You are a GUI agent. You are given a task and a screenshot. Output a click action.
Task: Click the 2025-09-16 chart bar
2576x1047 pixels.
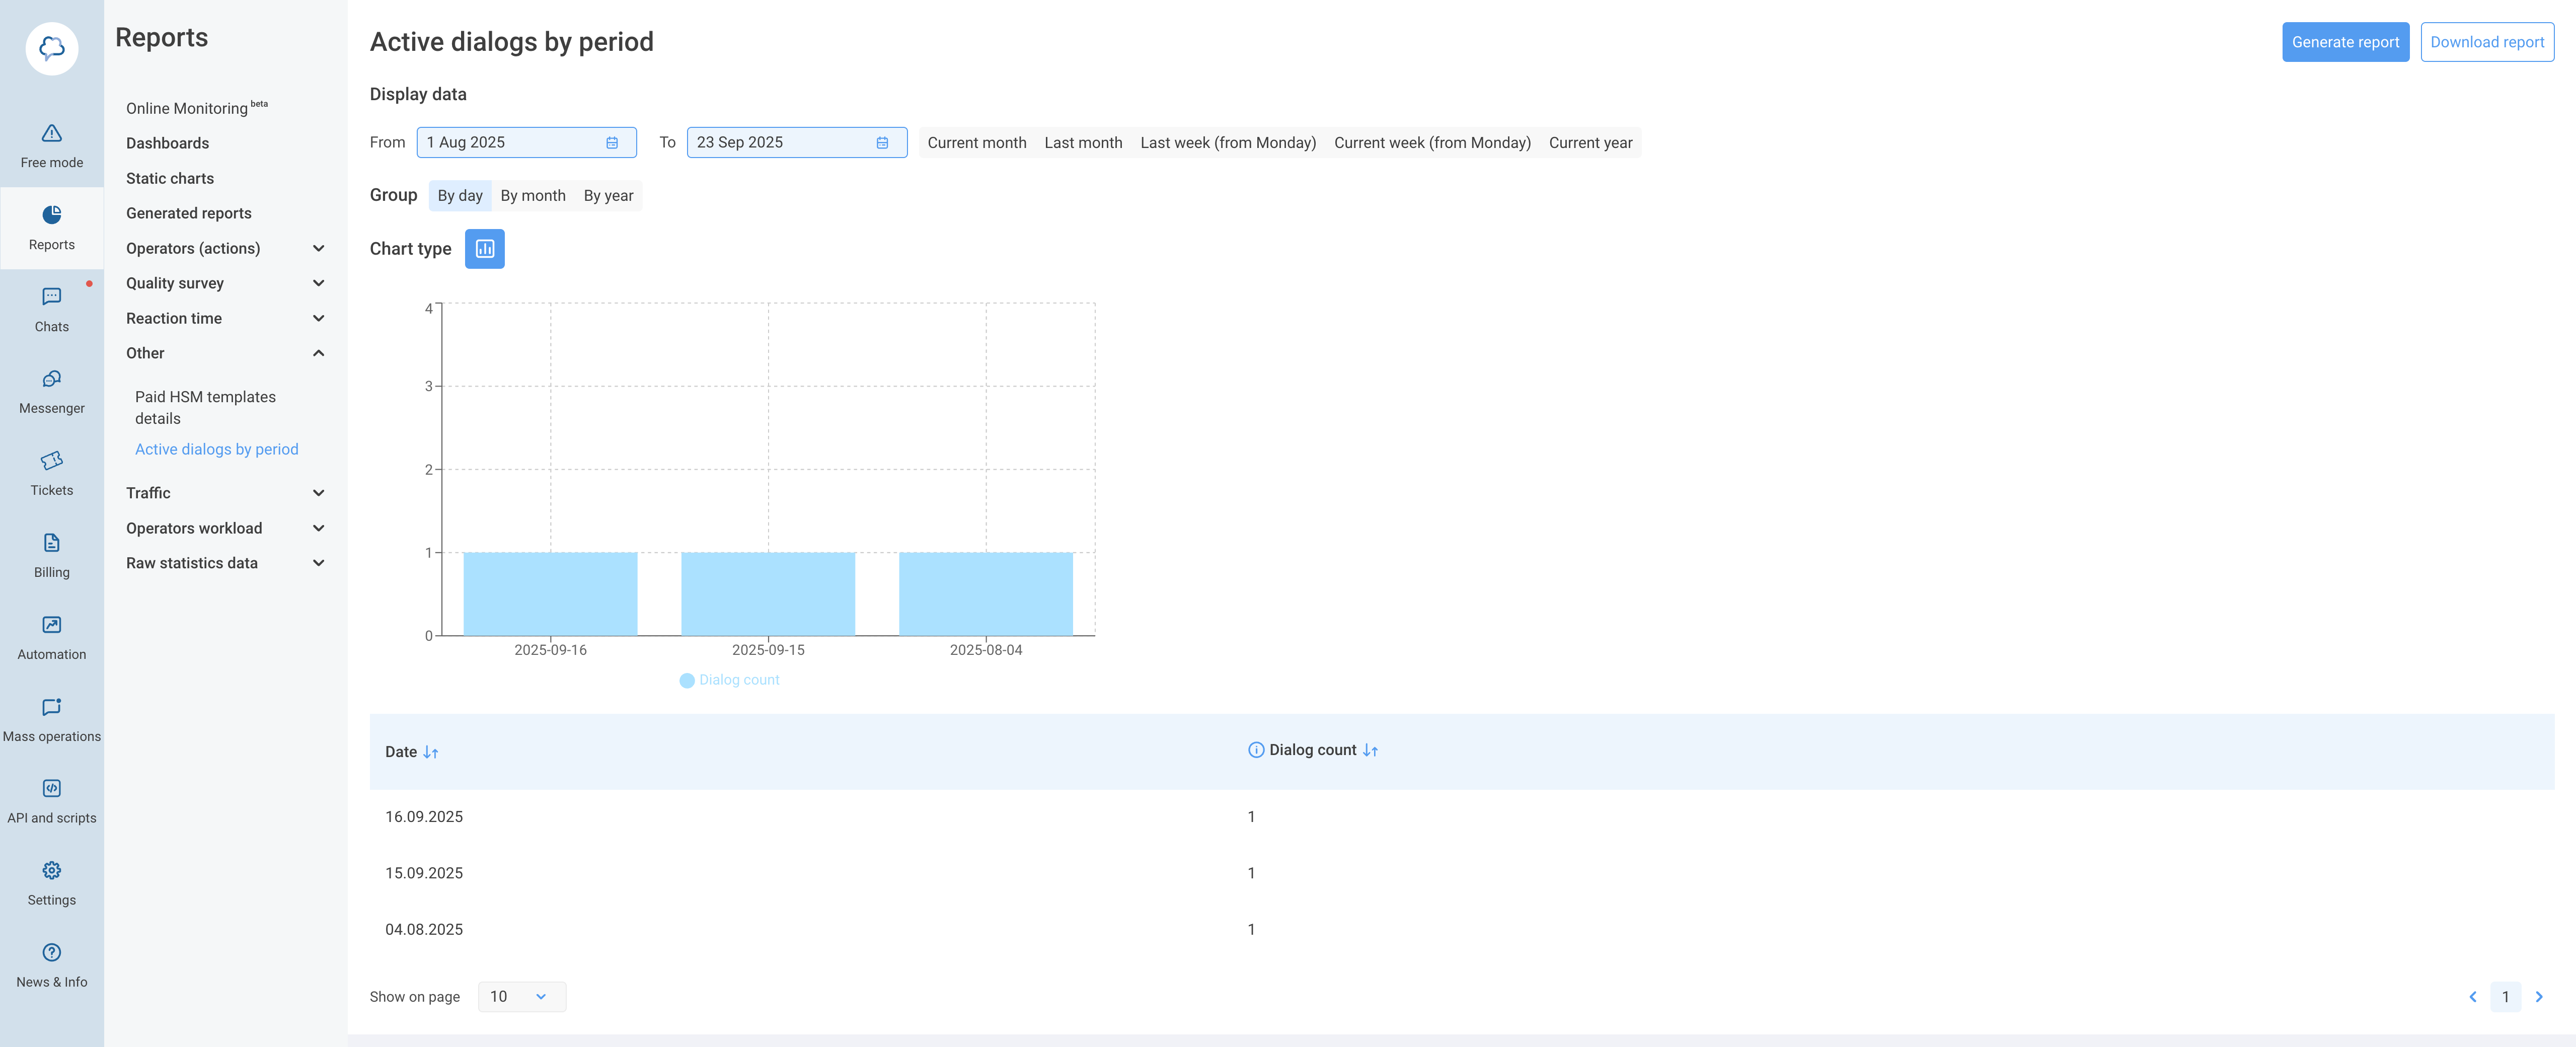click(x=550, y=594)
